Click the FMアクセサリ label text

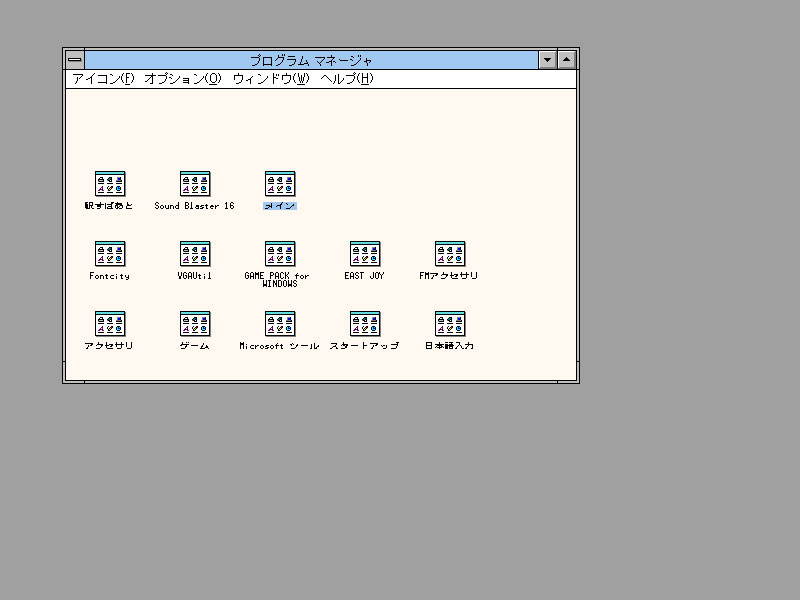pyautogui.click(x=448, y=276)
